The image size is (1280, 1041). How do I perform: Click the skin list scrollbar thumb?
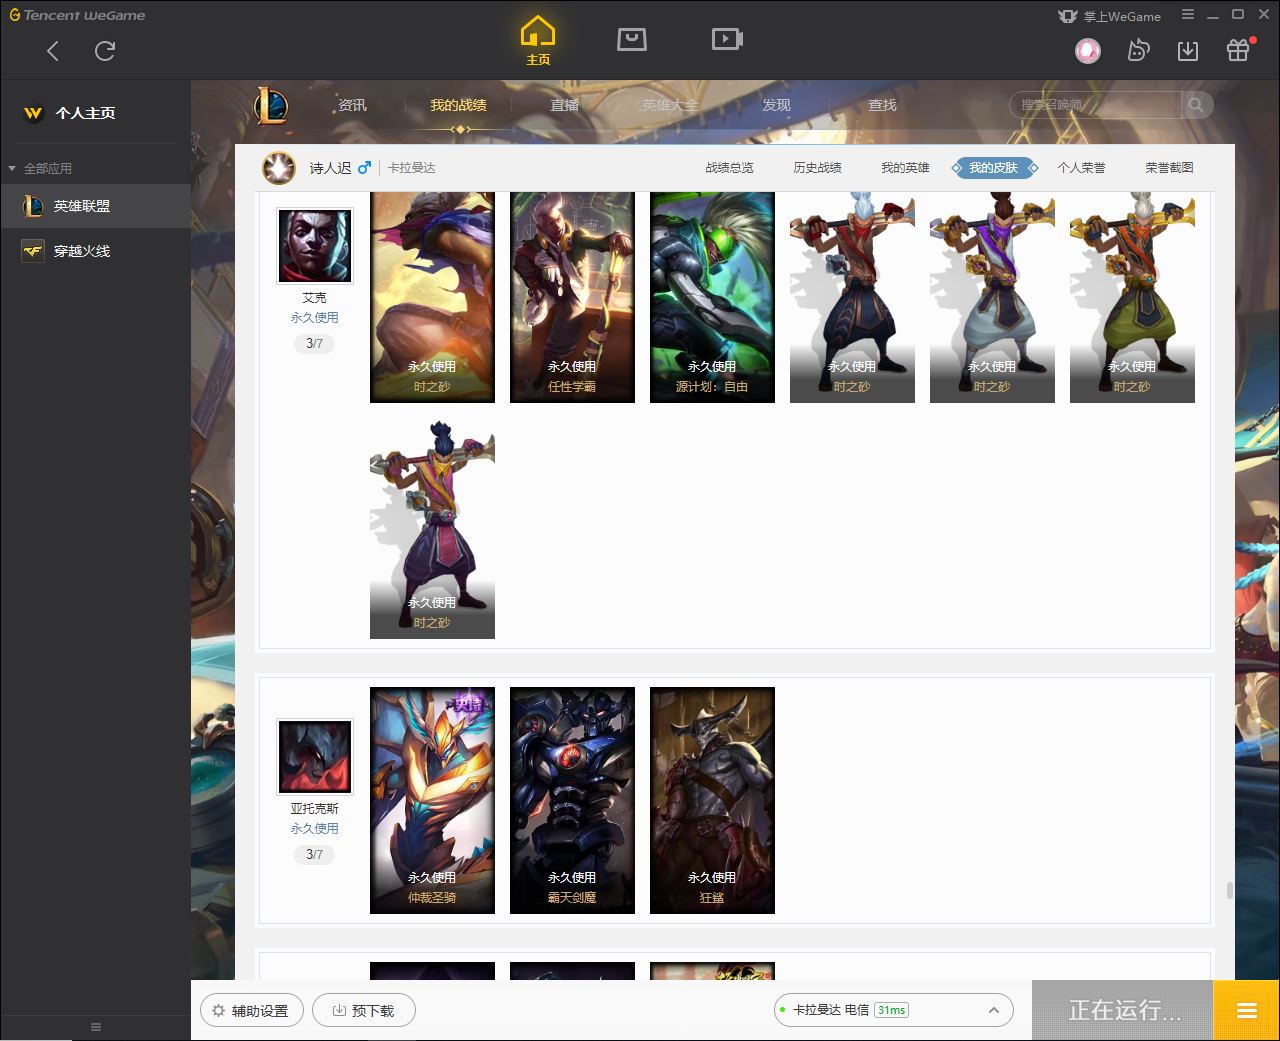pos(1229,890)
